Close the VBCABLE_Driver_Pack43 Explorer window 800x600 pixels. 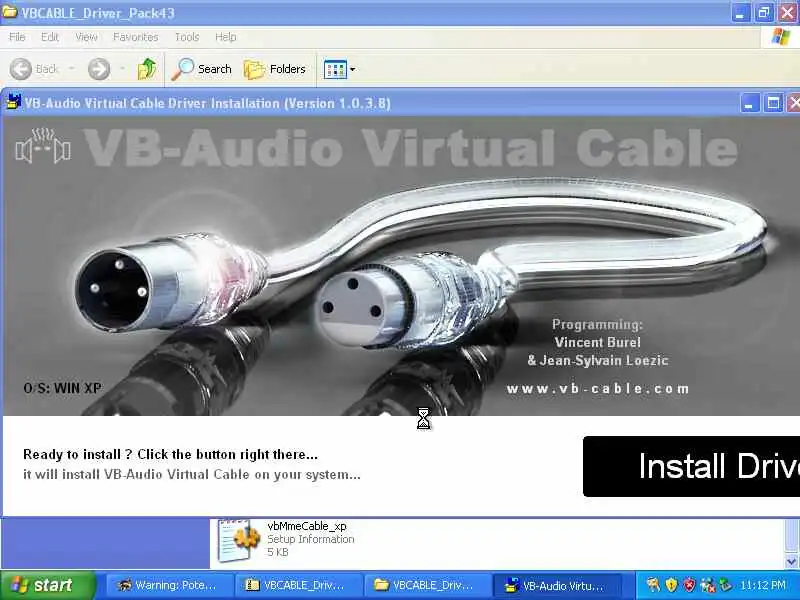tap(788, 13)
